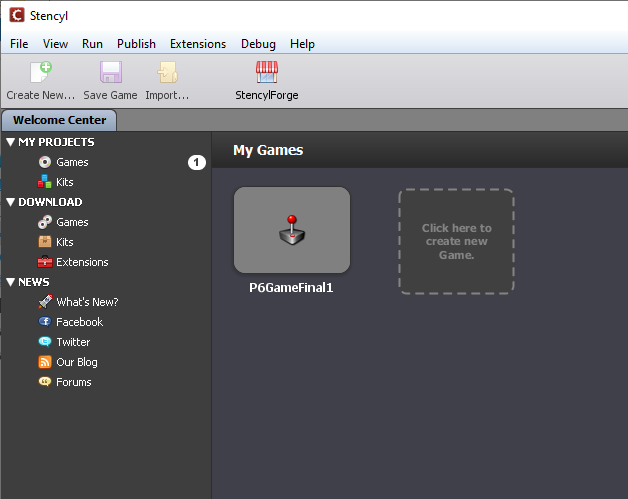Viewport: 628px width, 499px height.
Task: Open Kits text under Download
Action: [64, 242]
